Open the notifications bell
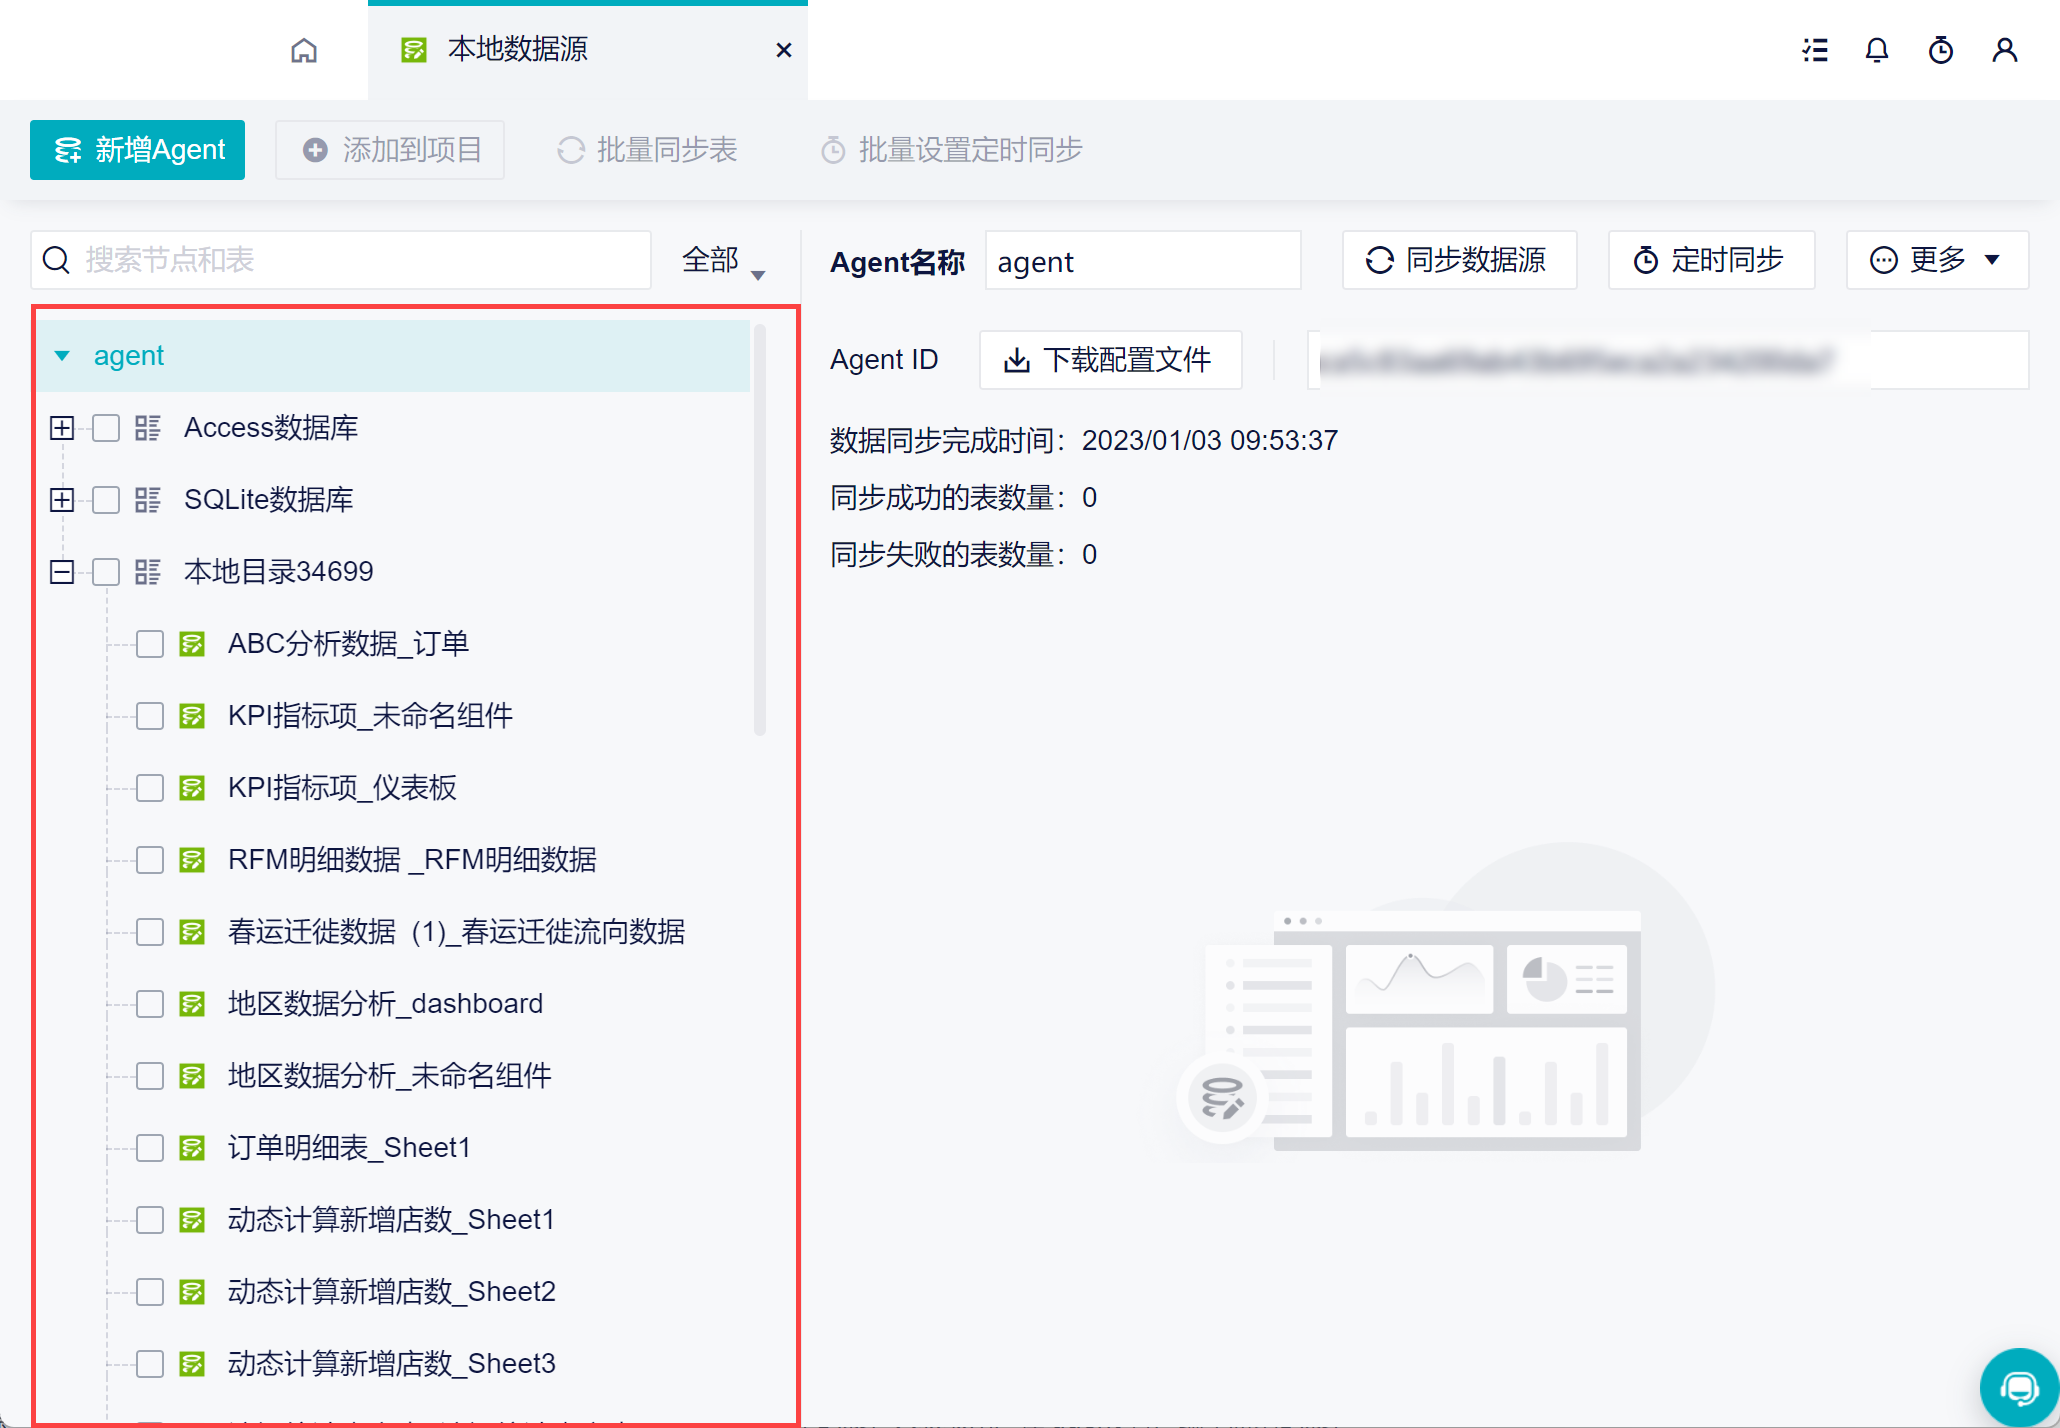This screenshot has width=2060, height=1428. click(x=1877, y=50)
